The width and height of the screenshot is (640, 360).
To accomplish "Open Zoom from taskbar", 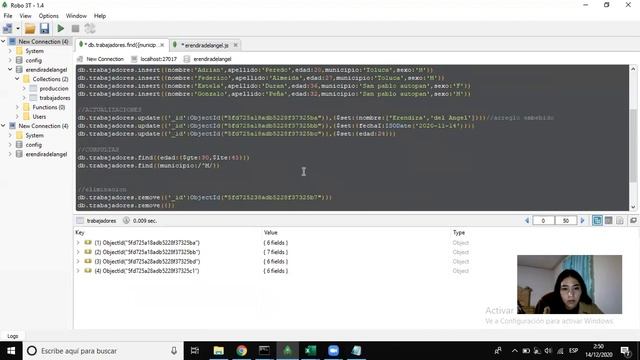I will coord(333,351).
